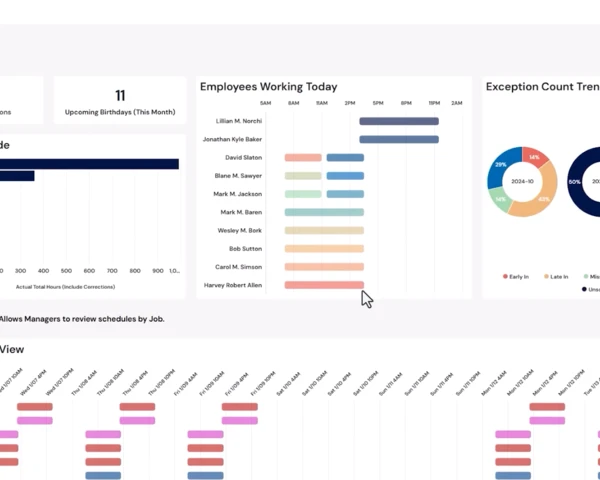Screen dimensions: 600x480
Task: Select Carol M. Simson's name label
Action: tap(238, 267)
